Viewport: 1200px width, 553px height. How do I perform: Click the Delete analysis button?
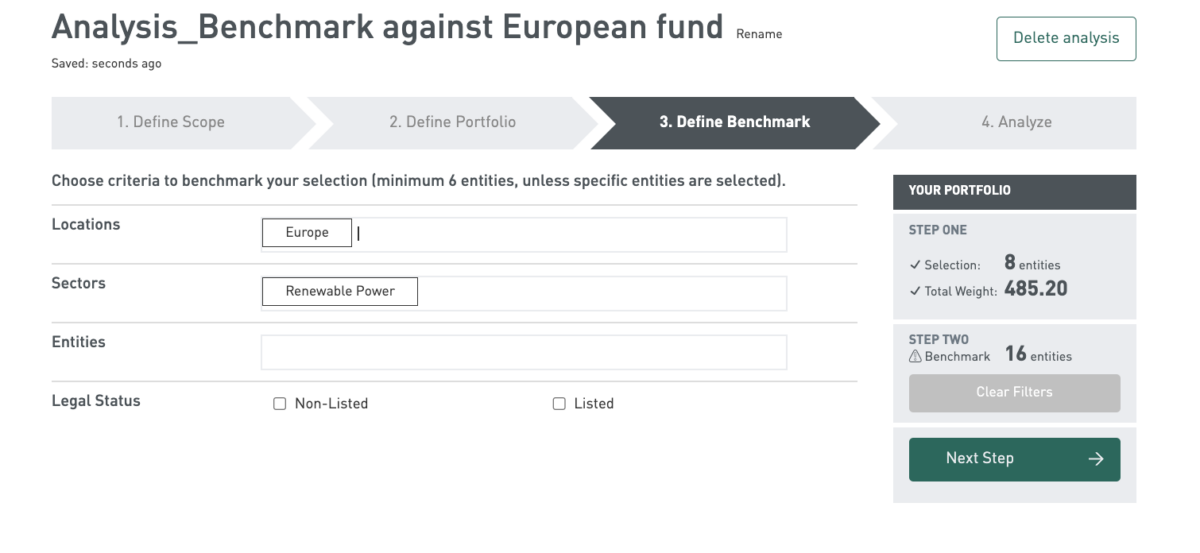coord(1066,38)
